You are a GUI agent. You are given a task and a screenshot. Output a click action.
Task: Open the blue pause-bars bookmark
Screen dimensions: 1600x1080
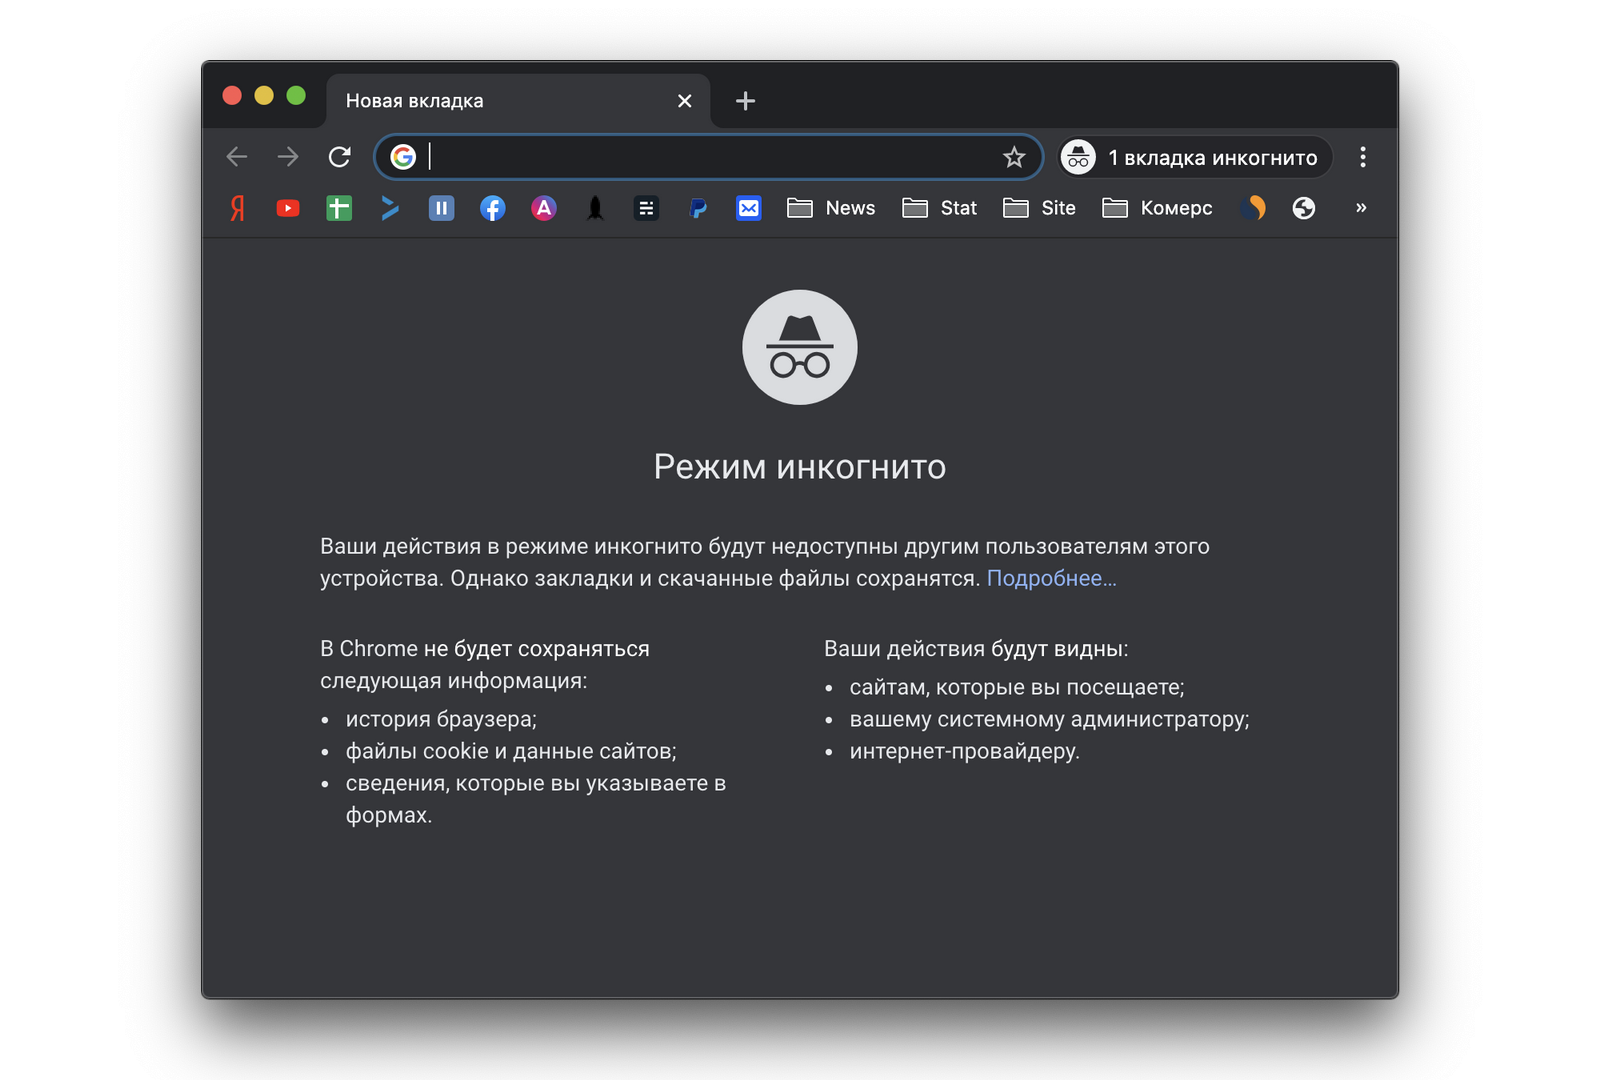point(441,208)
